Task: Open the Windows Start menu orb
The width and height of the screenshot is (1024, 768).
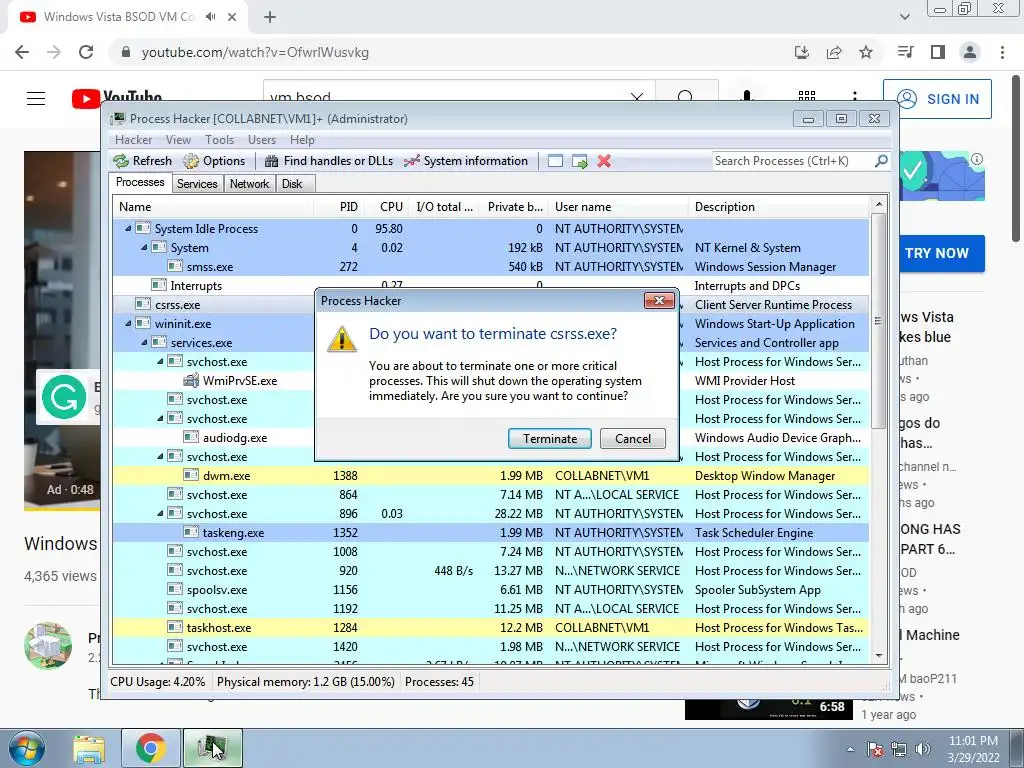Action: [x=26, y=748]
